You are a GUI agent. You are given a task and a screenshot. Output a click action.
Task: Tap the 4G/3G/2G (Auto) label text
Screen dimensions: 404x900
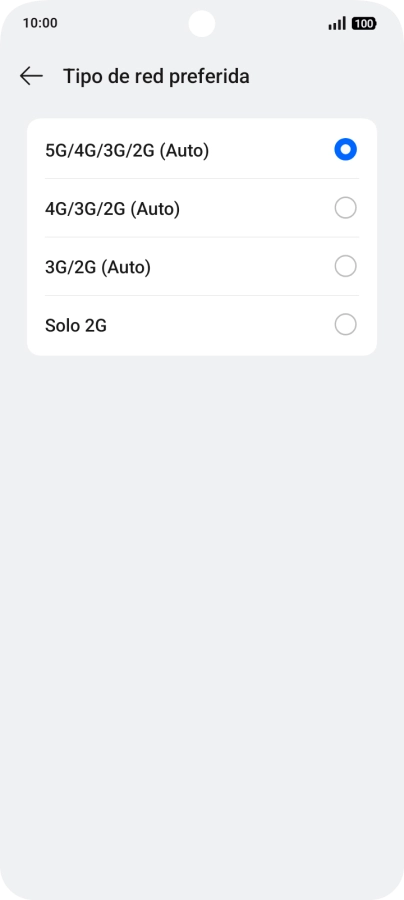coord(112,209)
